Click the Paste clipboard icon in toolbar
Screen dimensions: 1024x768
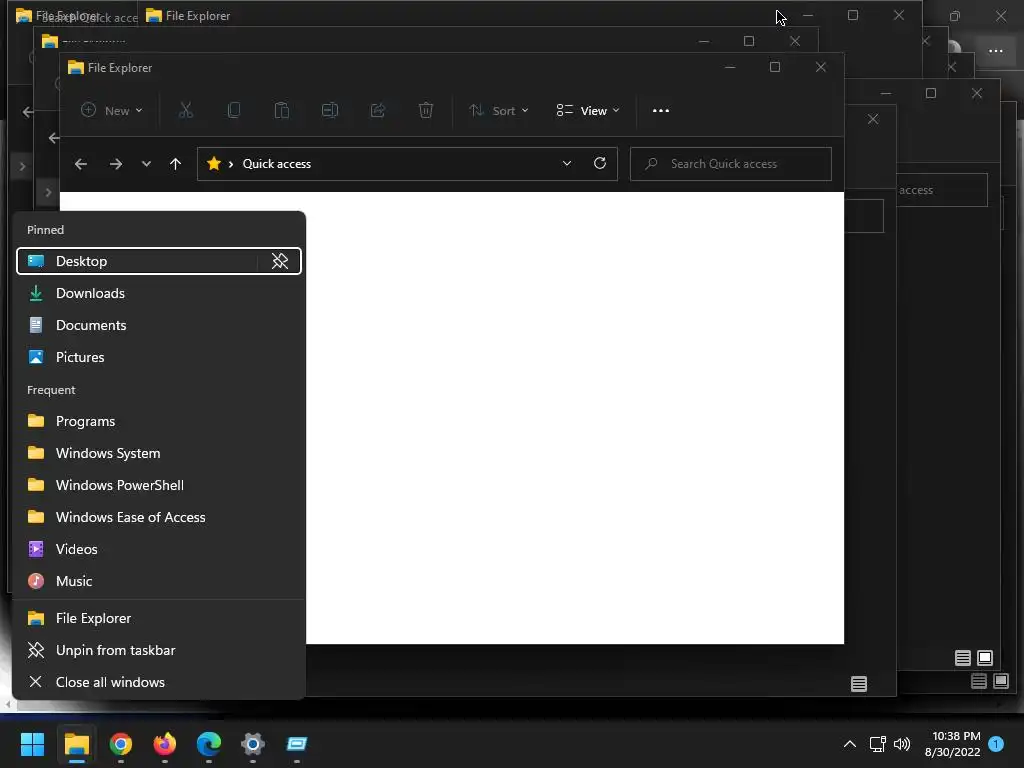click(x=281, y=110)
